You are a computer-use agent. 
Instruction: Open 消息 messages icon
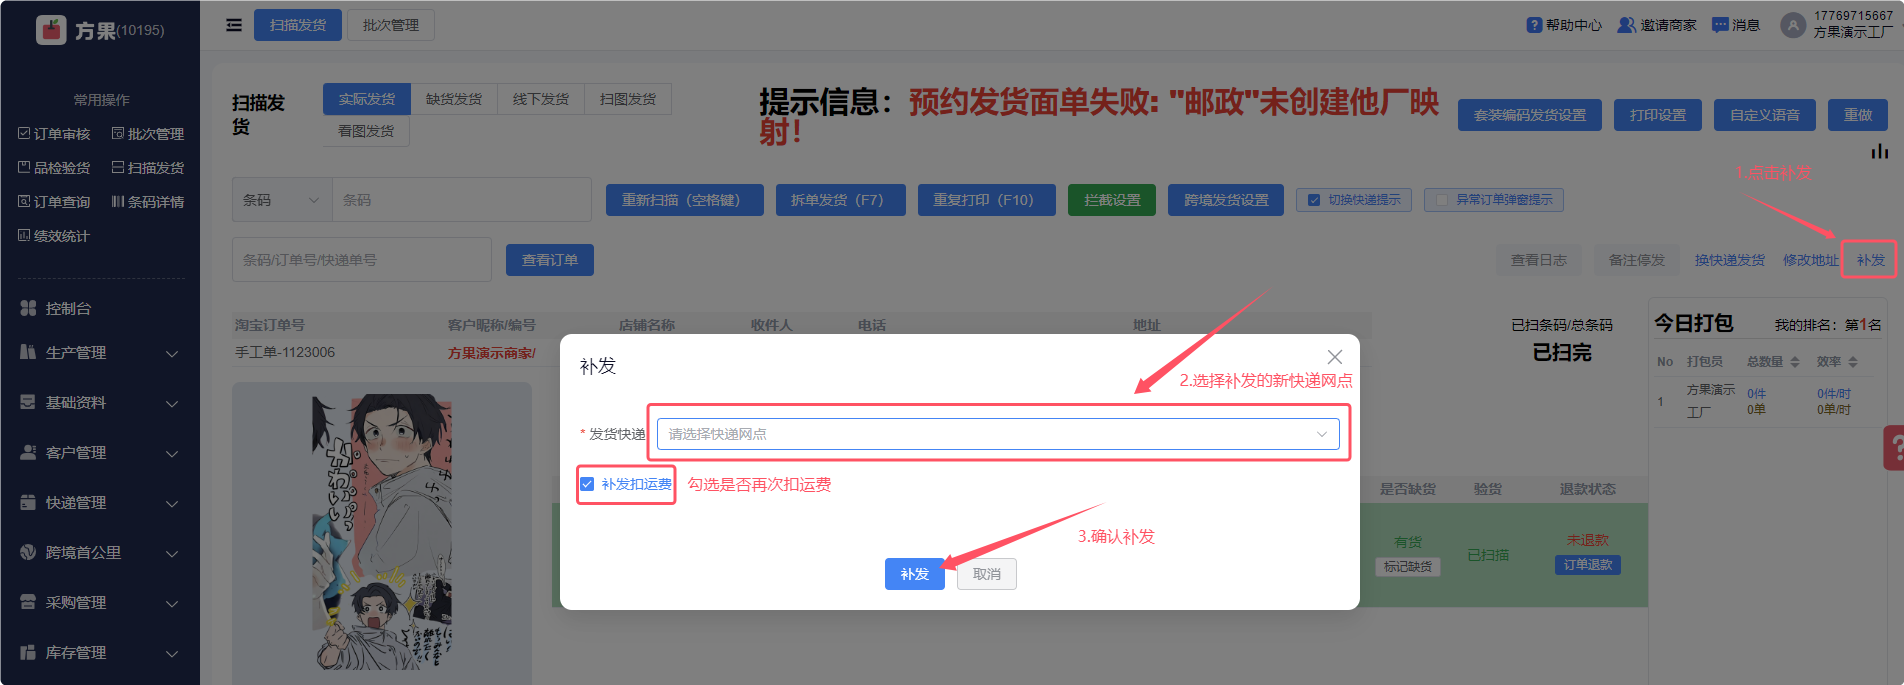[x=1720, y=25]
